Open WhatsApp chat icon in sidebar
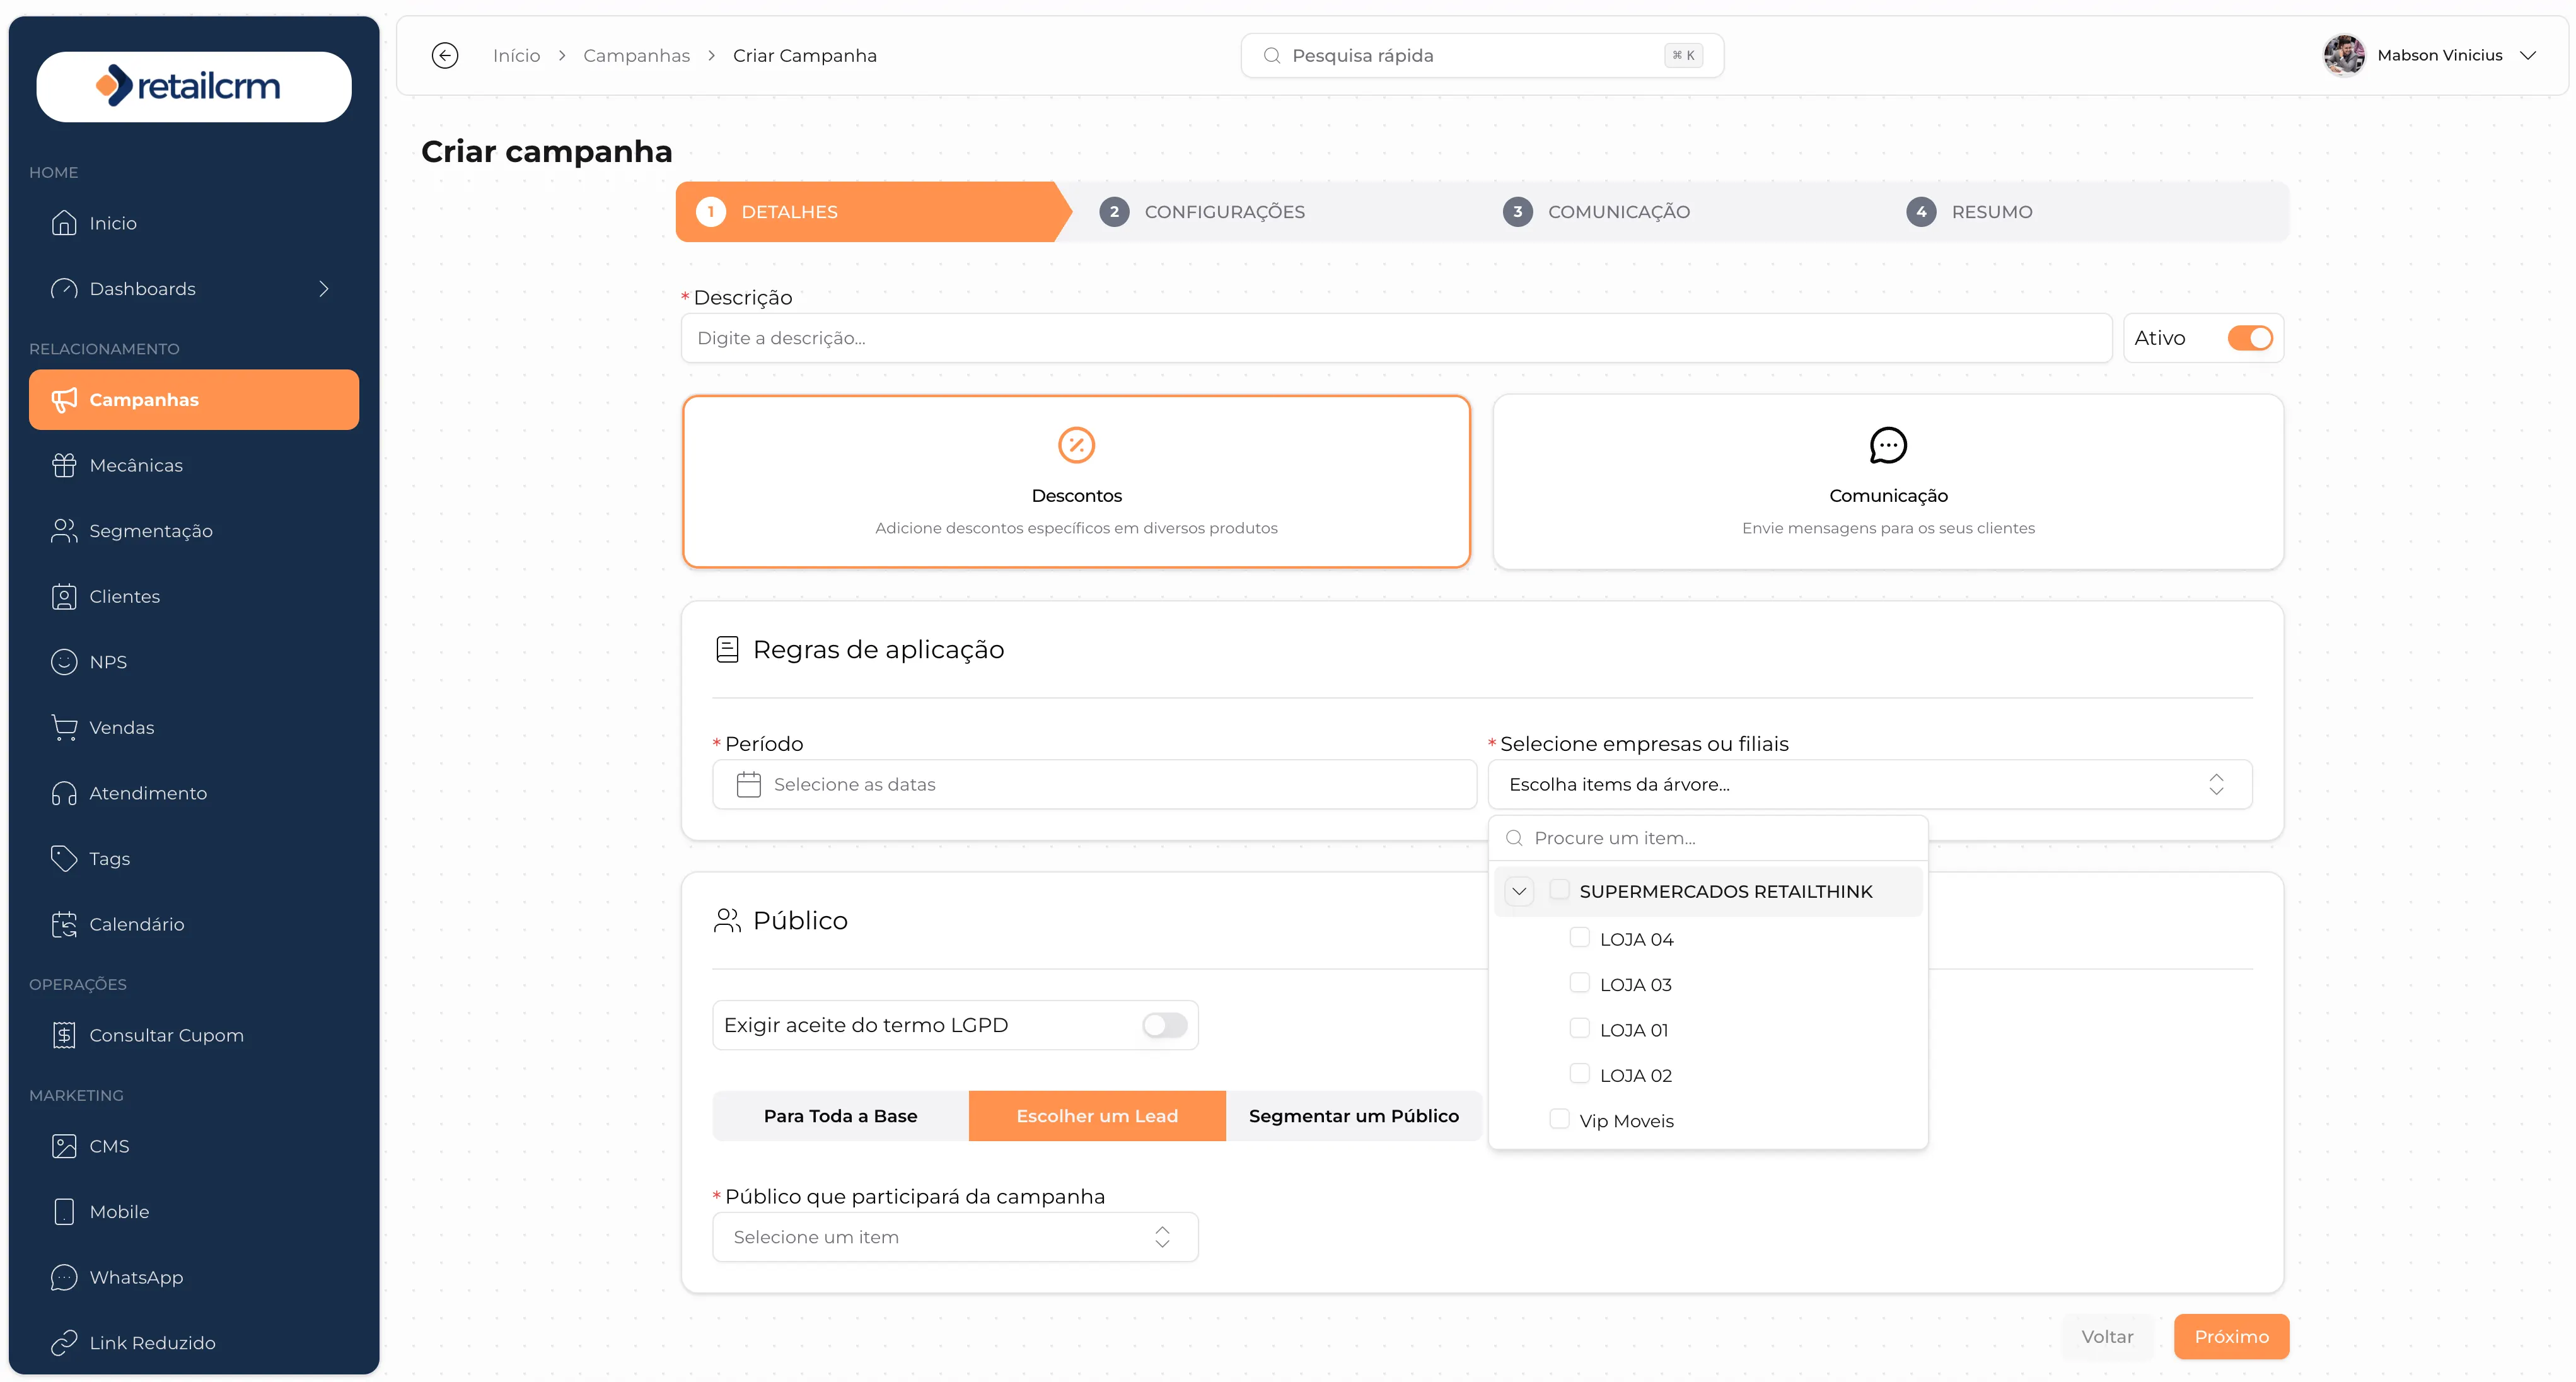The height and width of the screenshot is (1382, 2576). click(64, 1277)
